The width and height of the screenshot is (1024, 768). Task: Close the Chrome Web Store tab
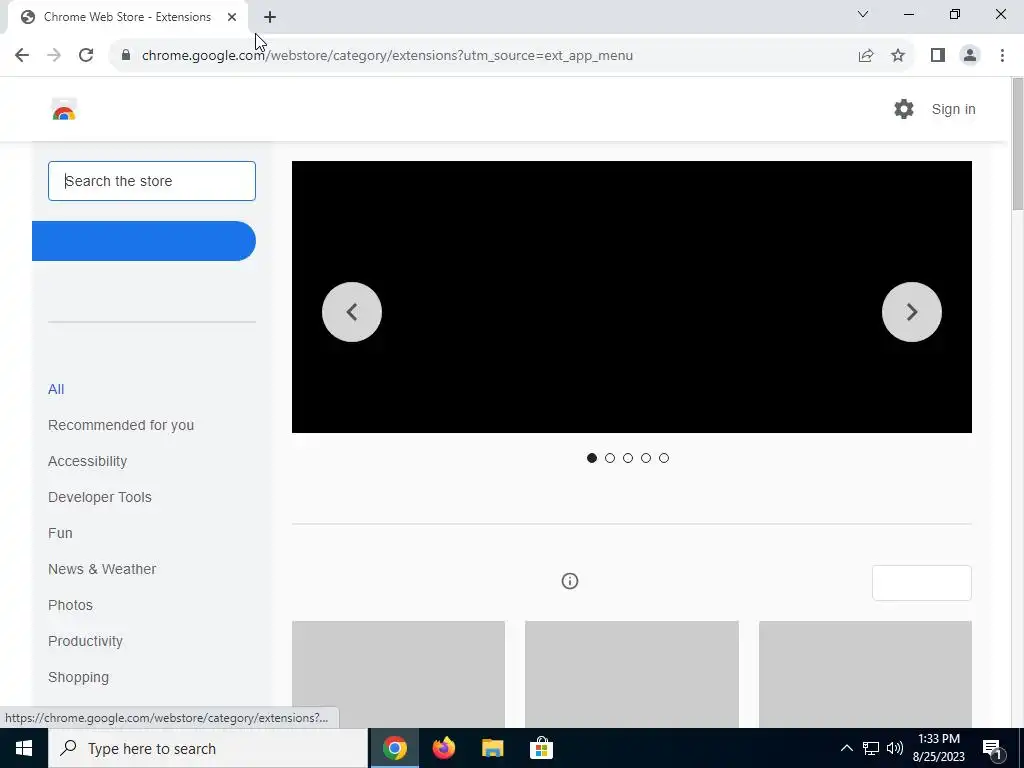[232, 17]
